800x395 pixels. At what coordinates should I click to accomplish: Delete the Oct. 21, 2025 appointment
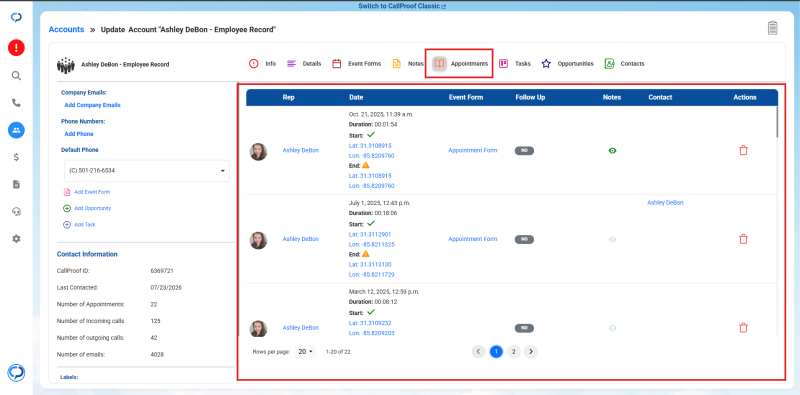pos(743,150)
